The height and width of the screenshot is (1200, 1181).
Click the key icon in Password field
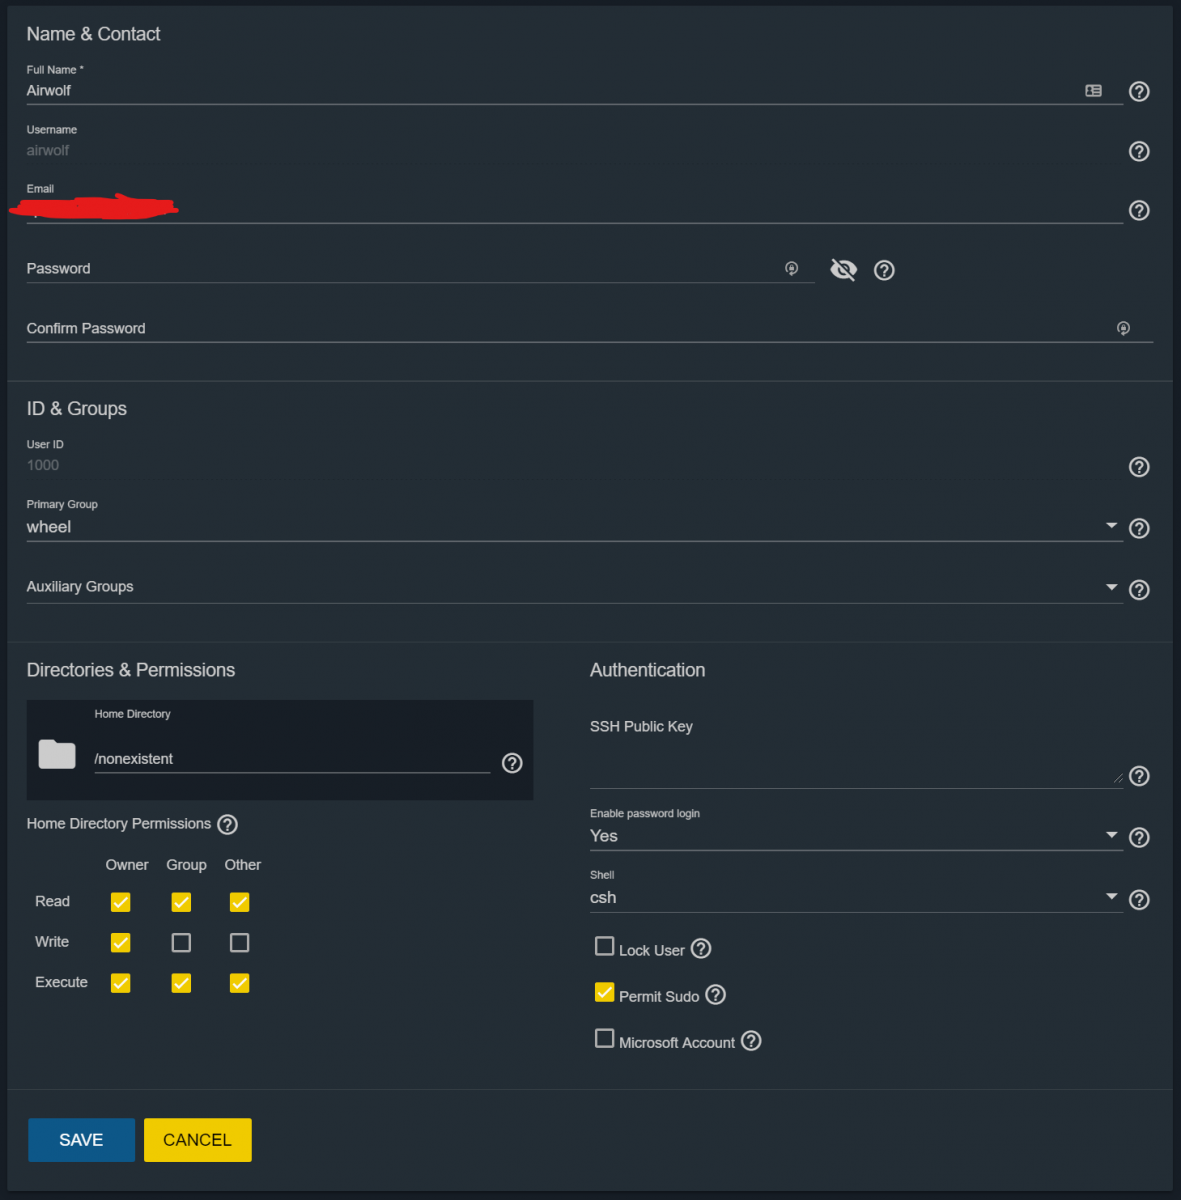pyautogui.click(x=792, y=268)
